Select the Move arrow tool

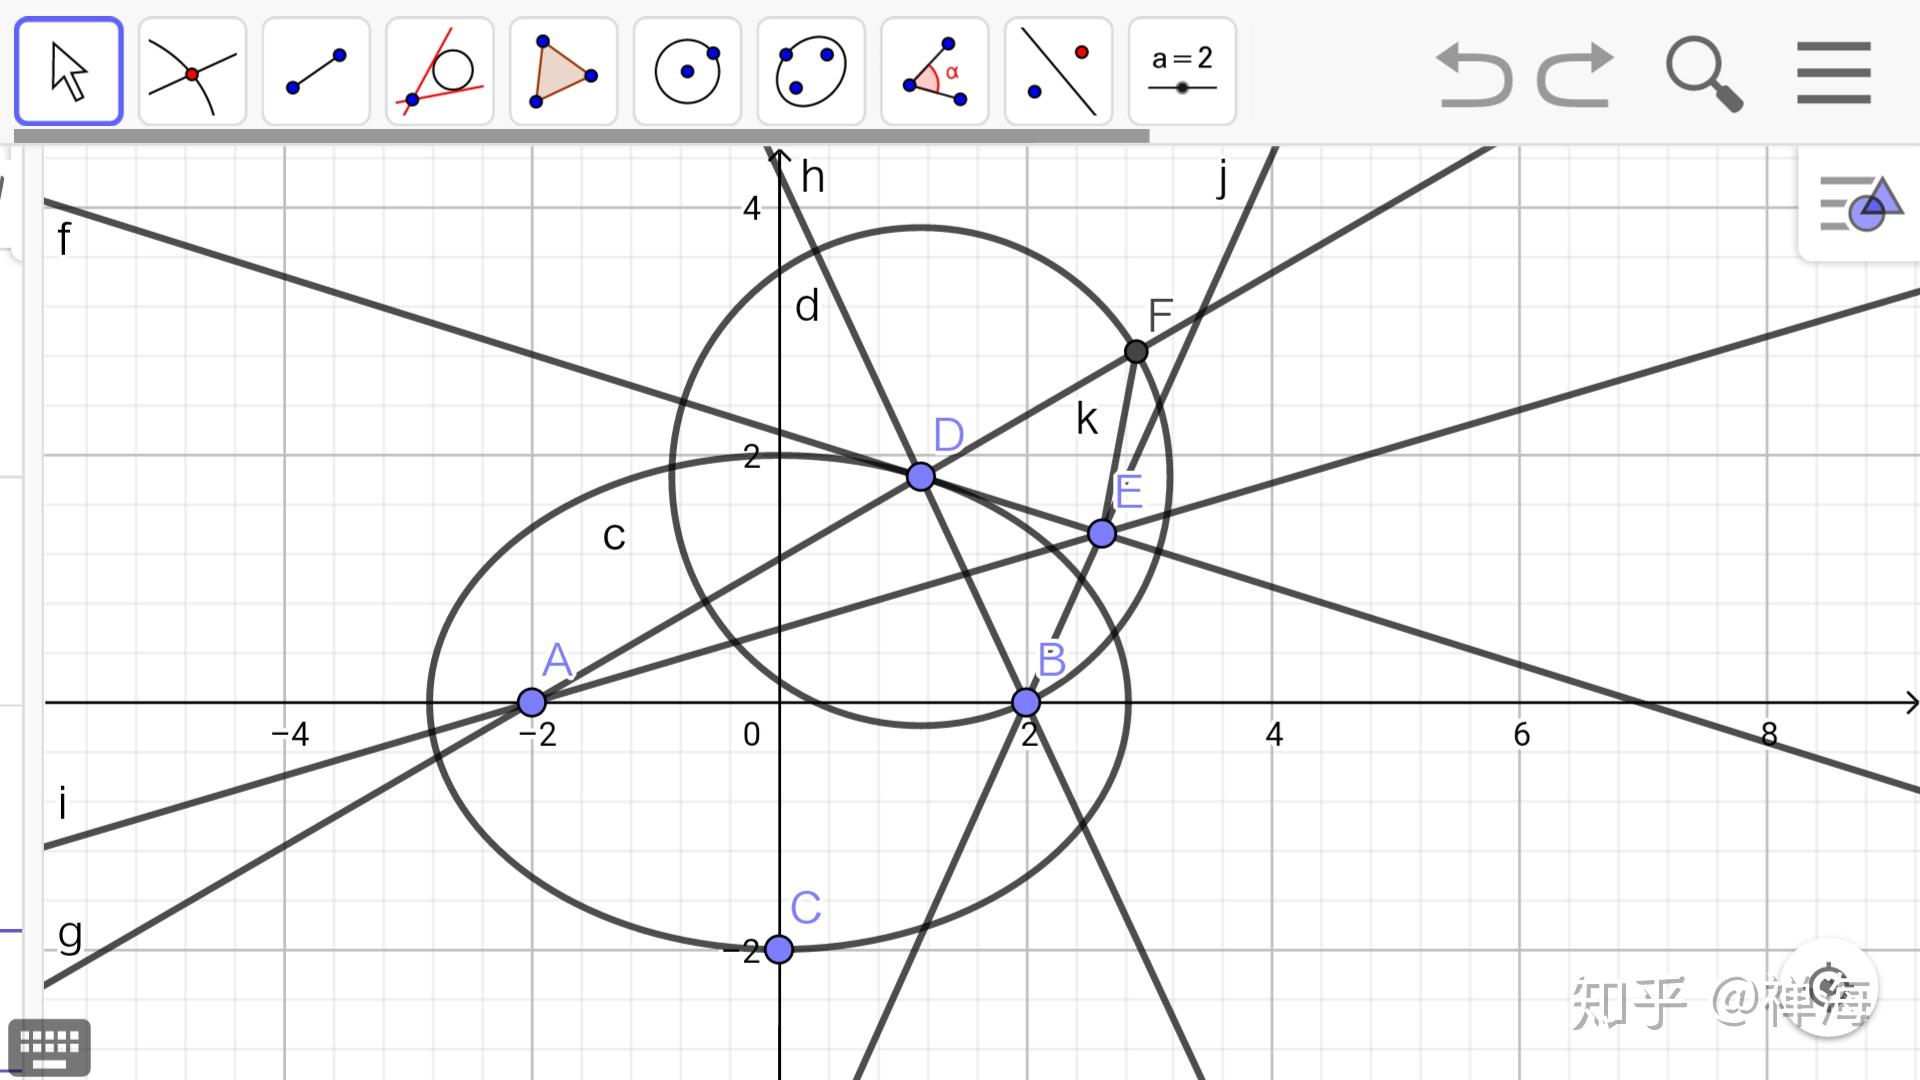68,71
